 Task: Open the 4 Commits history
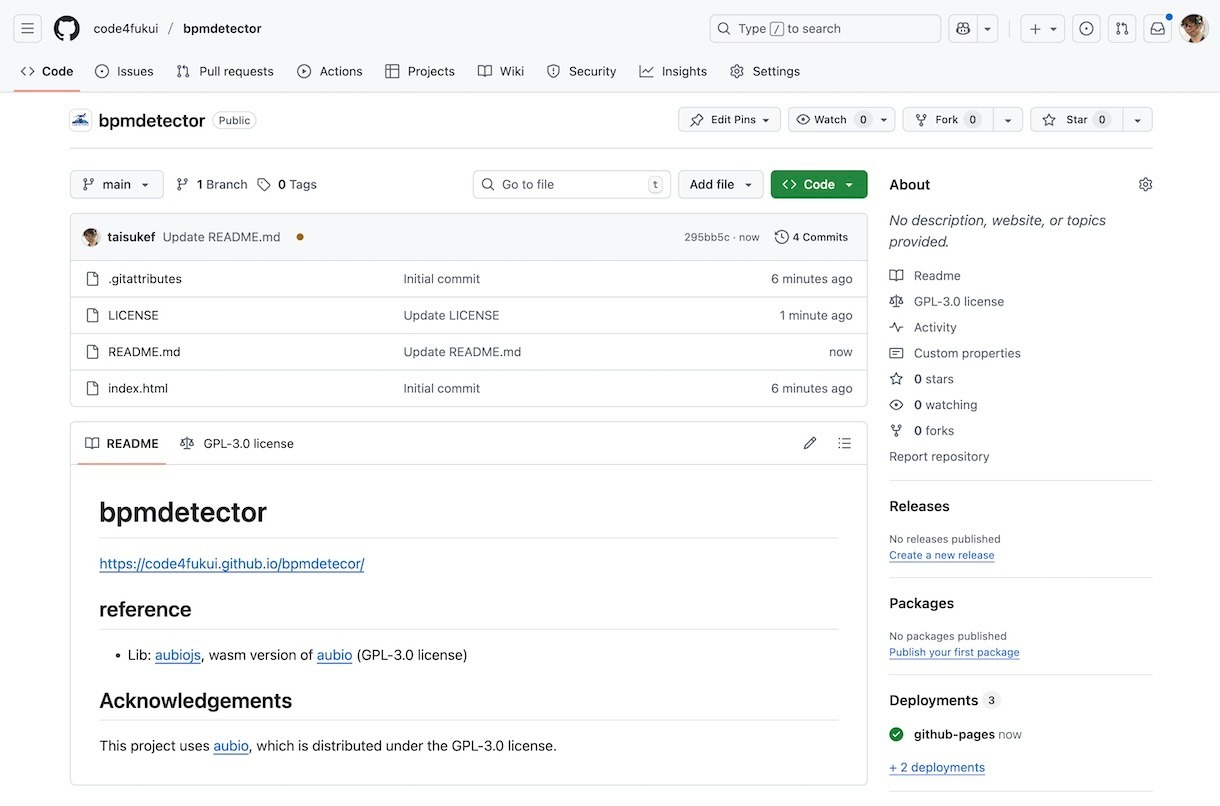click(811, 237)
